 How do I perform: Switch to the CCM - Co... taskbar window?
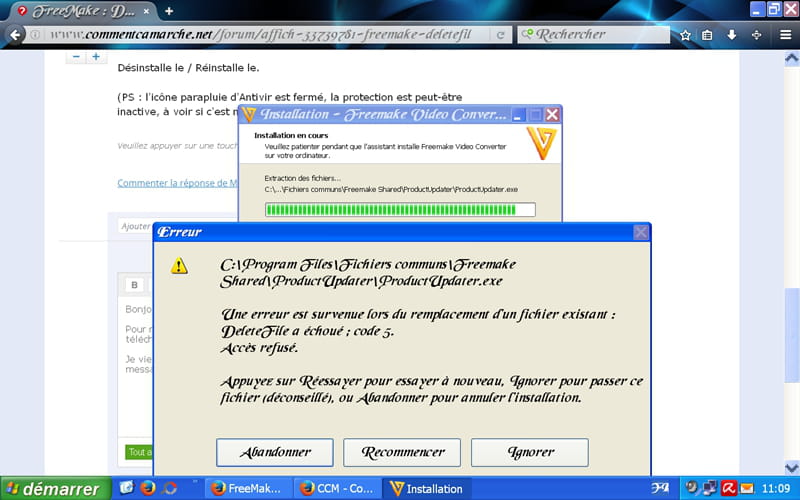(x=337, y=489)
